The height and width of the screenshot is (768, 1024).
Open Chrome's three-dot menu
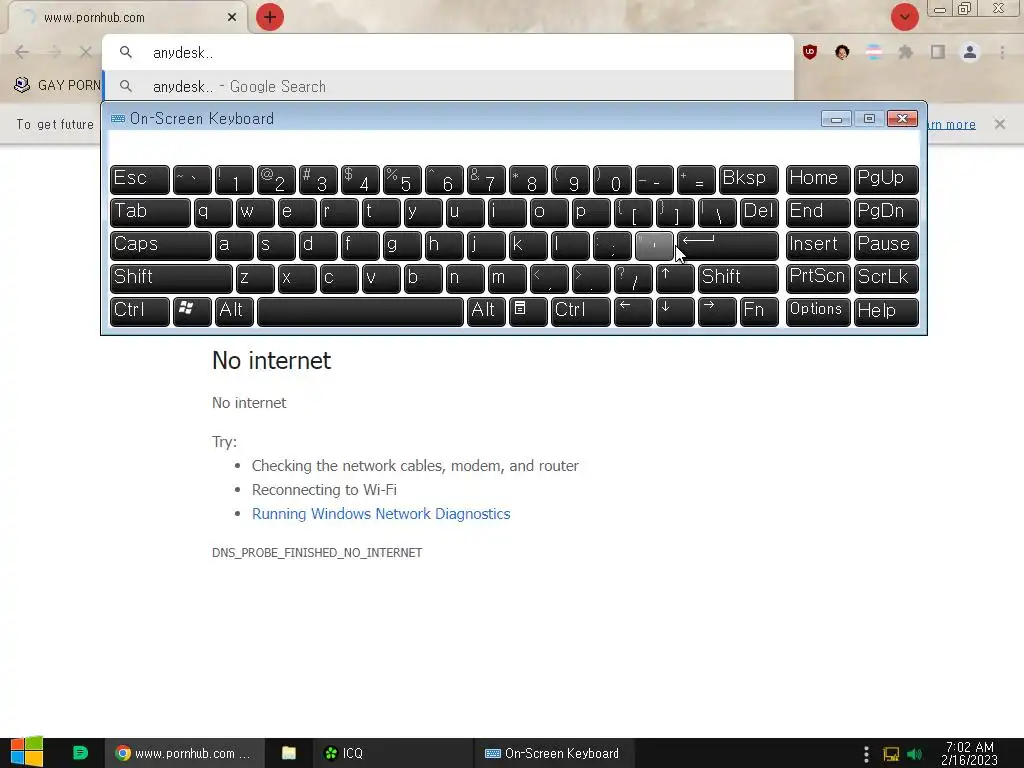(1002, 52)
